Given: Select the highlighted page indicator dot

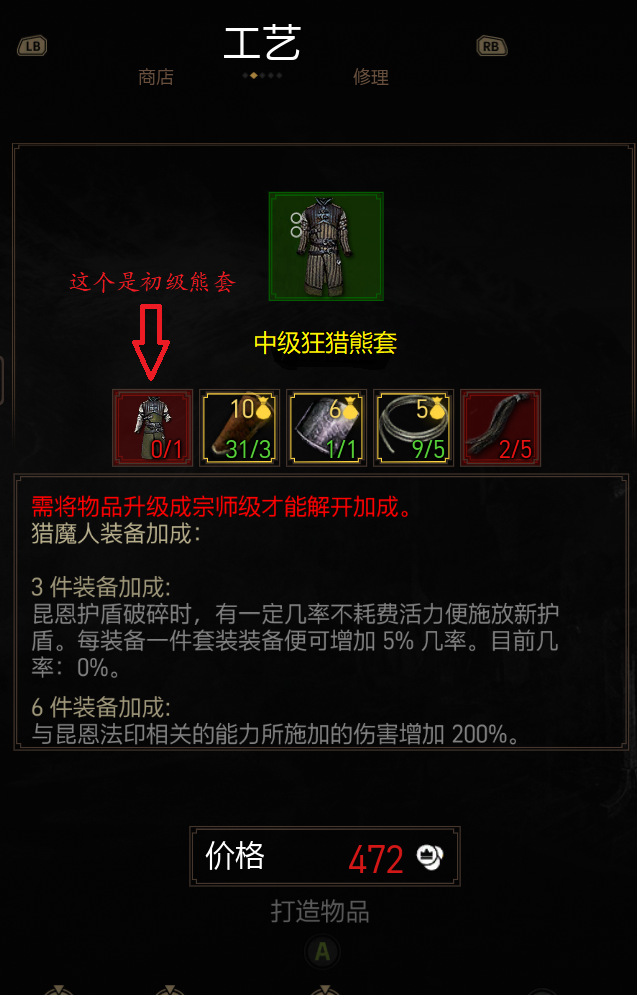Looking at the screenshot, I should [x=253, y=76].
